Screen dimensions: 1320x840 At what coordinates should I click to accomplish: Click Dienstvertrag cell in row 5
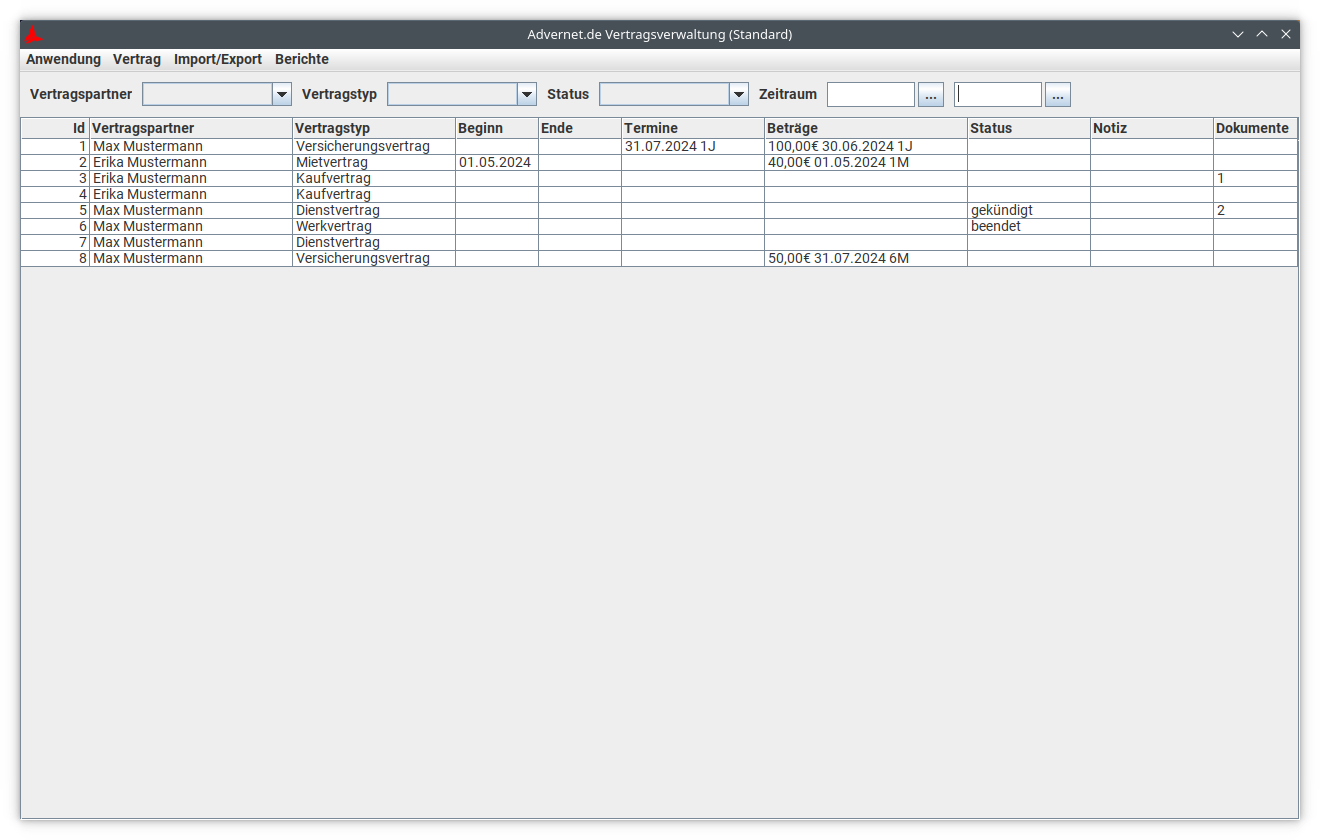[x=374, y=210]
